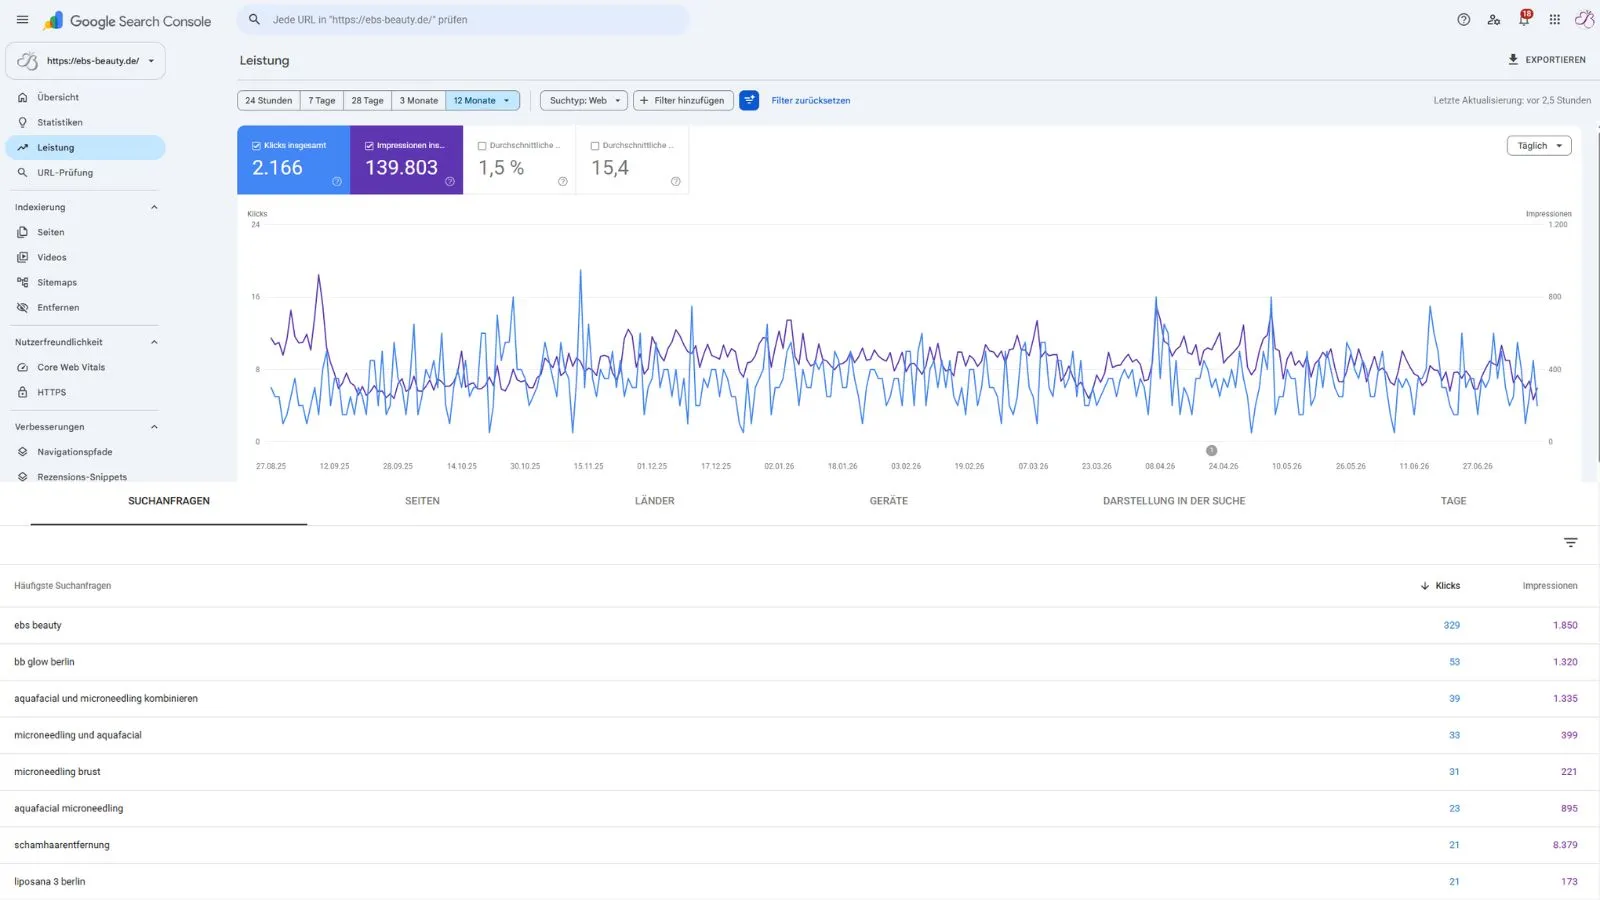Viewport: 1600px width, 900px height.
Task: Click the annotation marker on chart axis
Action: [1211, 450]
